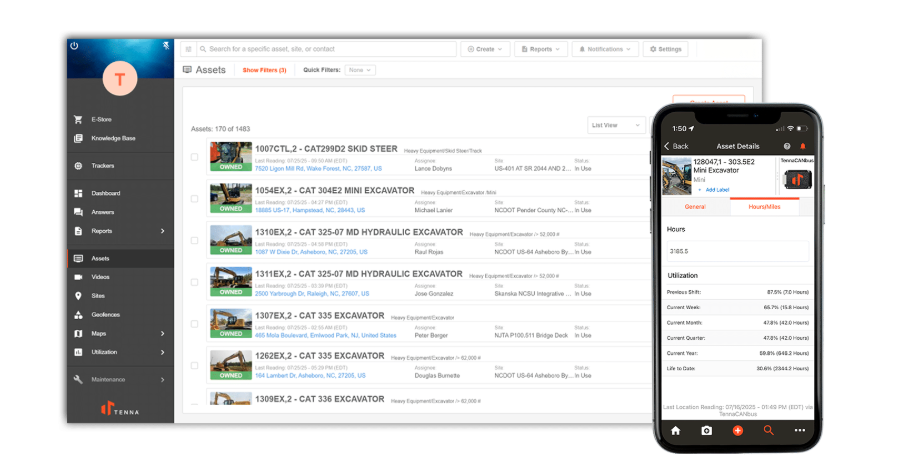Click Show Filters (3) link

click(x=265, y=70)
